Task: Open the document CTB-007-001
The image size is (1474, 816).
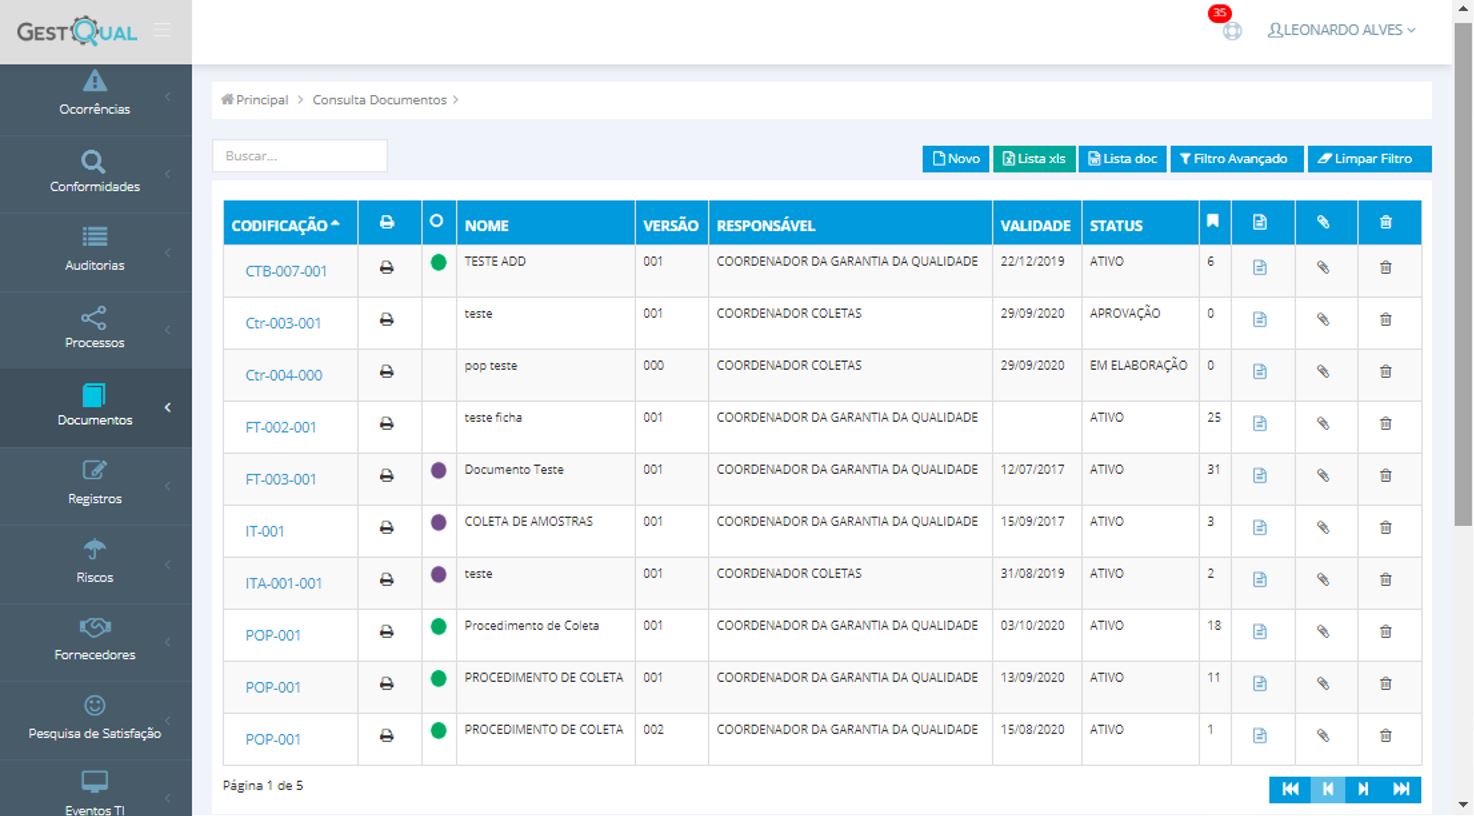Action: [286, 271]
